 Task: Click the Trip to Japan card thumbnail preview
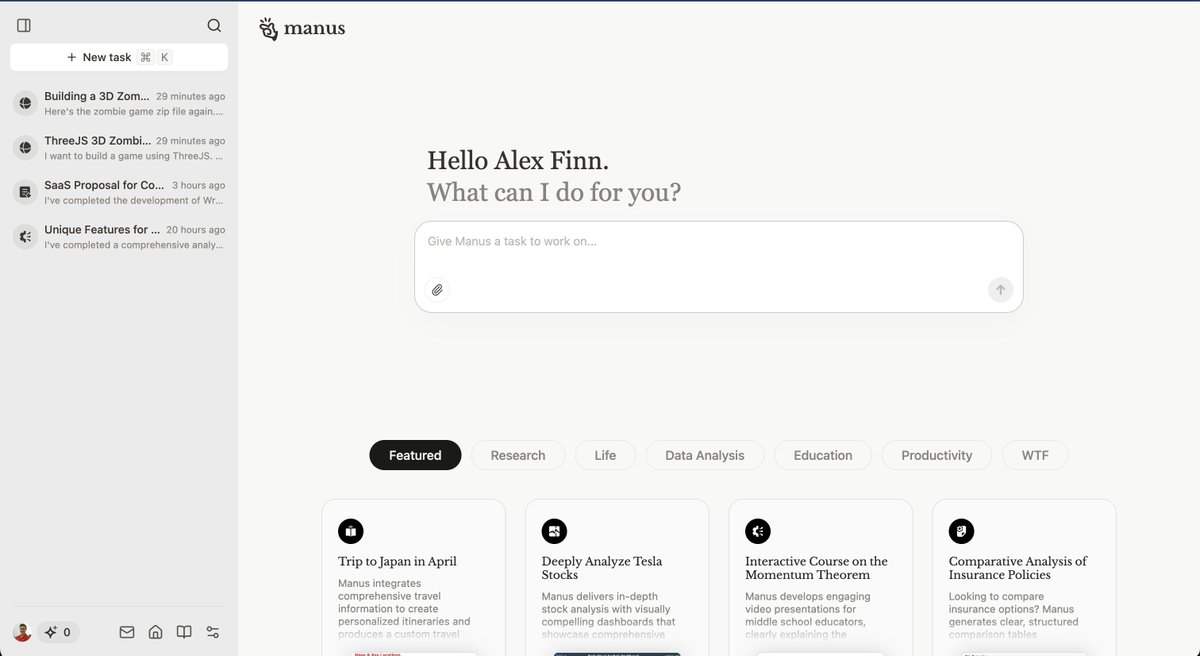[x=413, y=654]
